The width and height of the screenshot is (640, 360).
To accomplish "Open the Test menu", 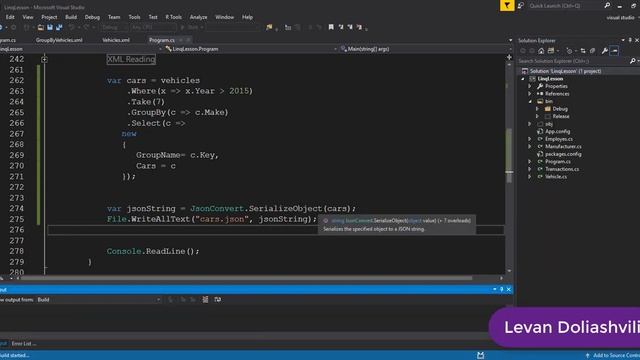I will [153, 17].
